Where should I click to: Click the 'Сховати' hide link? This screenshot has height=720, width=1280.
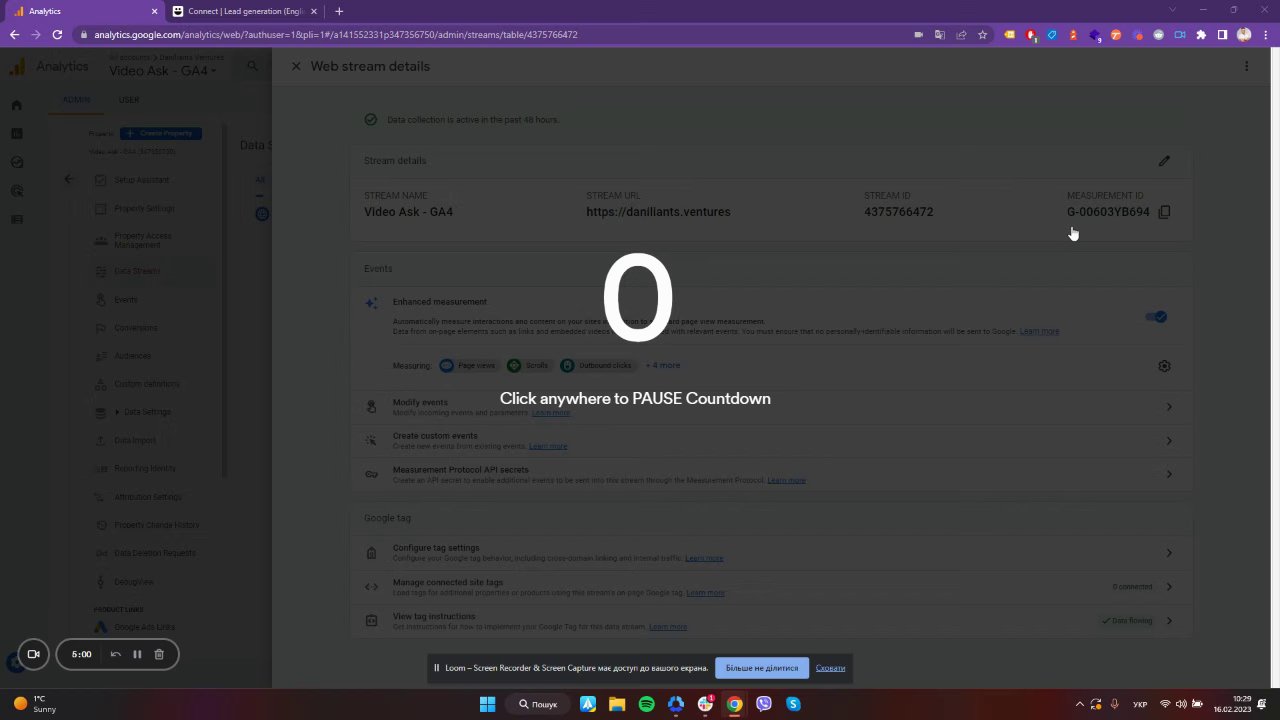830,668
